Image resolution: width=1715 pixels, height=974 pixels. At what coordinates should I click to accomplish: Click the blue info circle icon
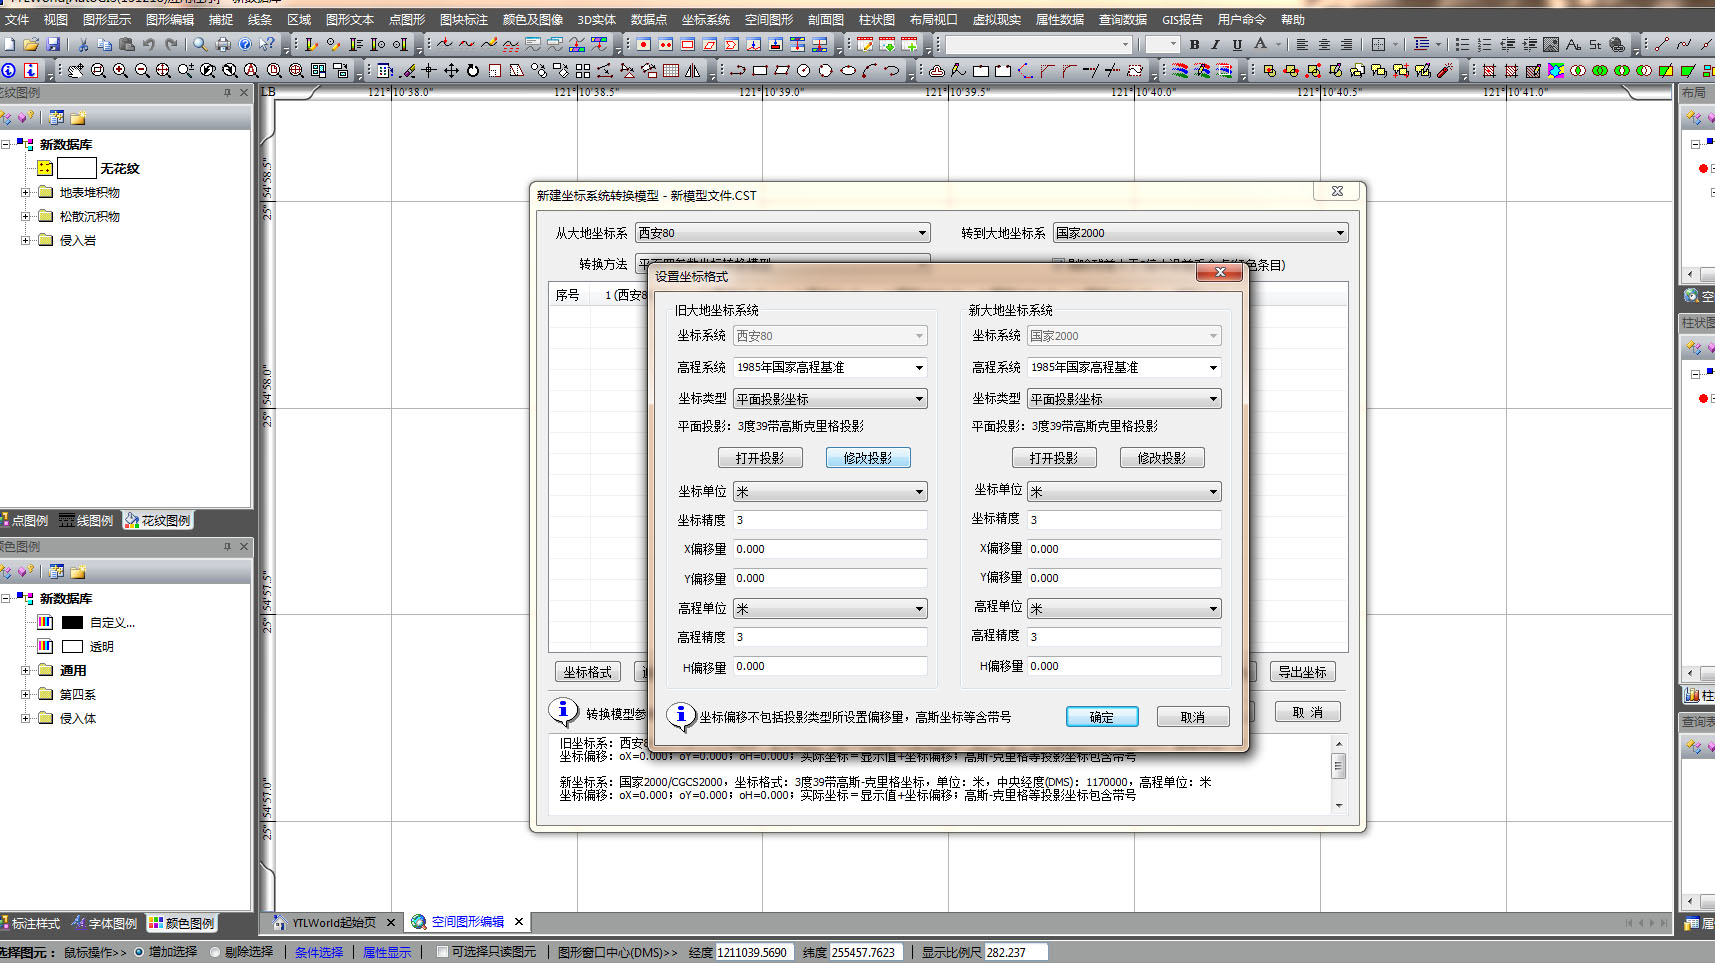click(x=9, y=70)
